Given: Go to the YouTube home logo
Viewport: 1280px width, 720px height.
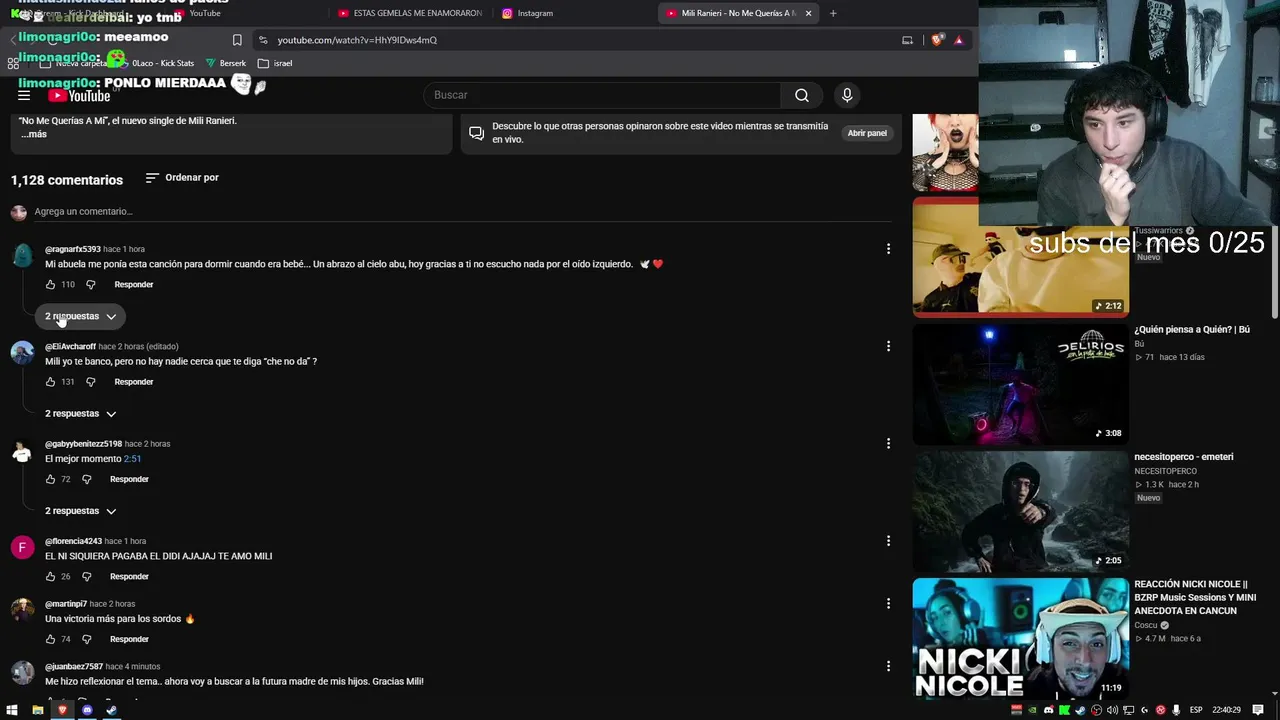Looking at the screenshot, I should [79, 96].
